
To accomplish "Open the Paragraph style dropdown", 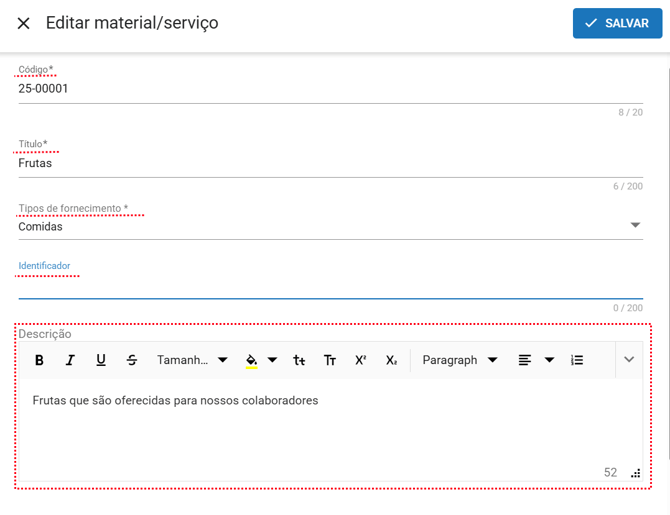I will 459,360.
